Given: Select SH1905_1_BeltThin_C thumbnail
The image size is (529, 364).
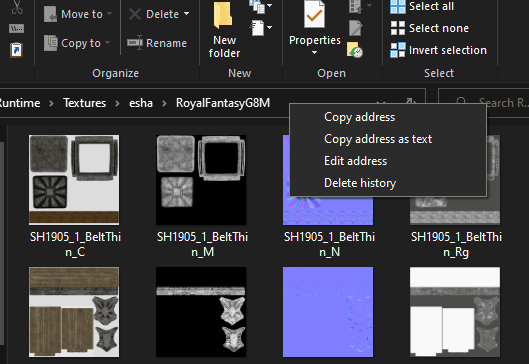Looking at the screenshot, I should click(x=74, y=180).
